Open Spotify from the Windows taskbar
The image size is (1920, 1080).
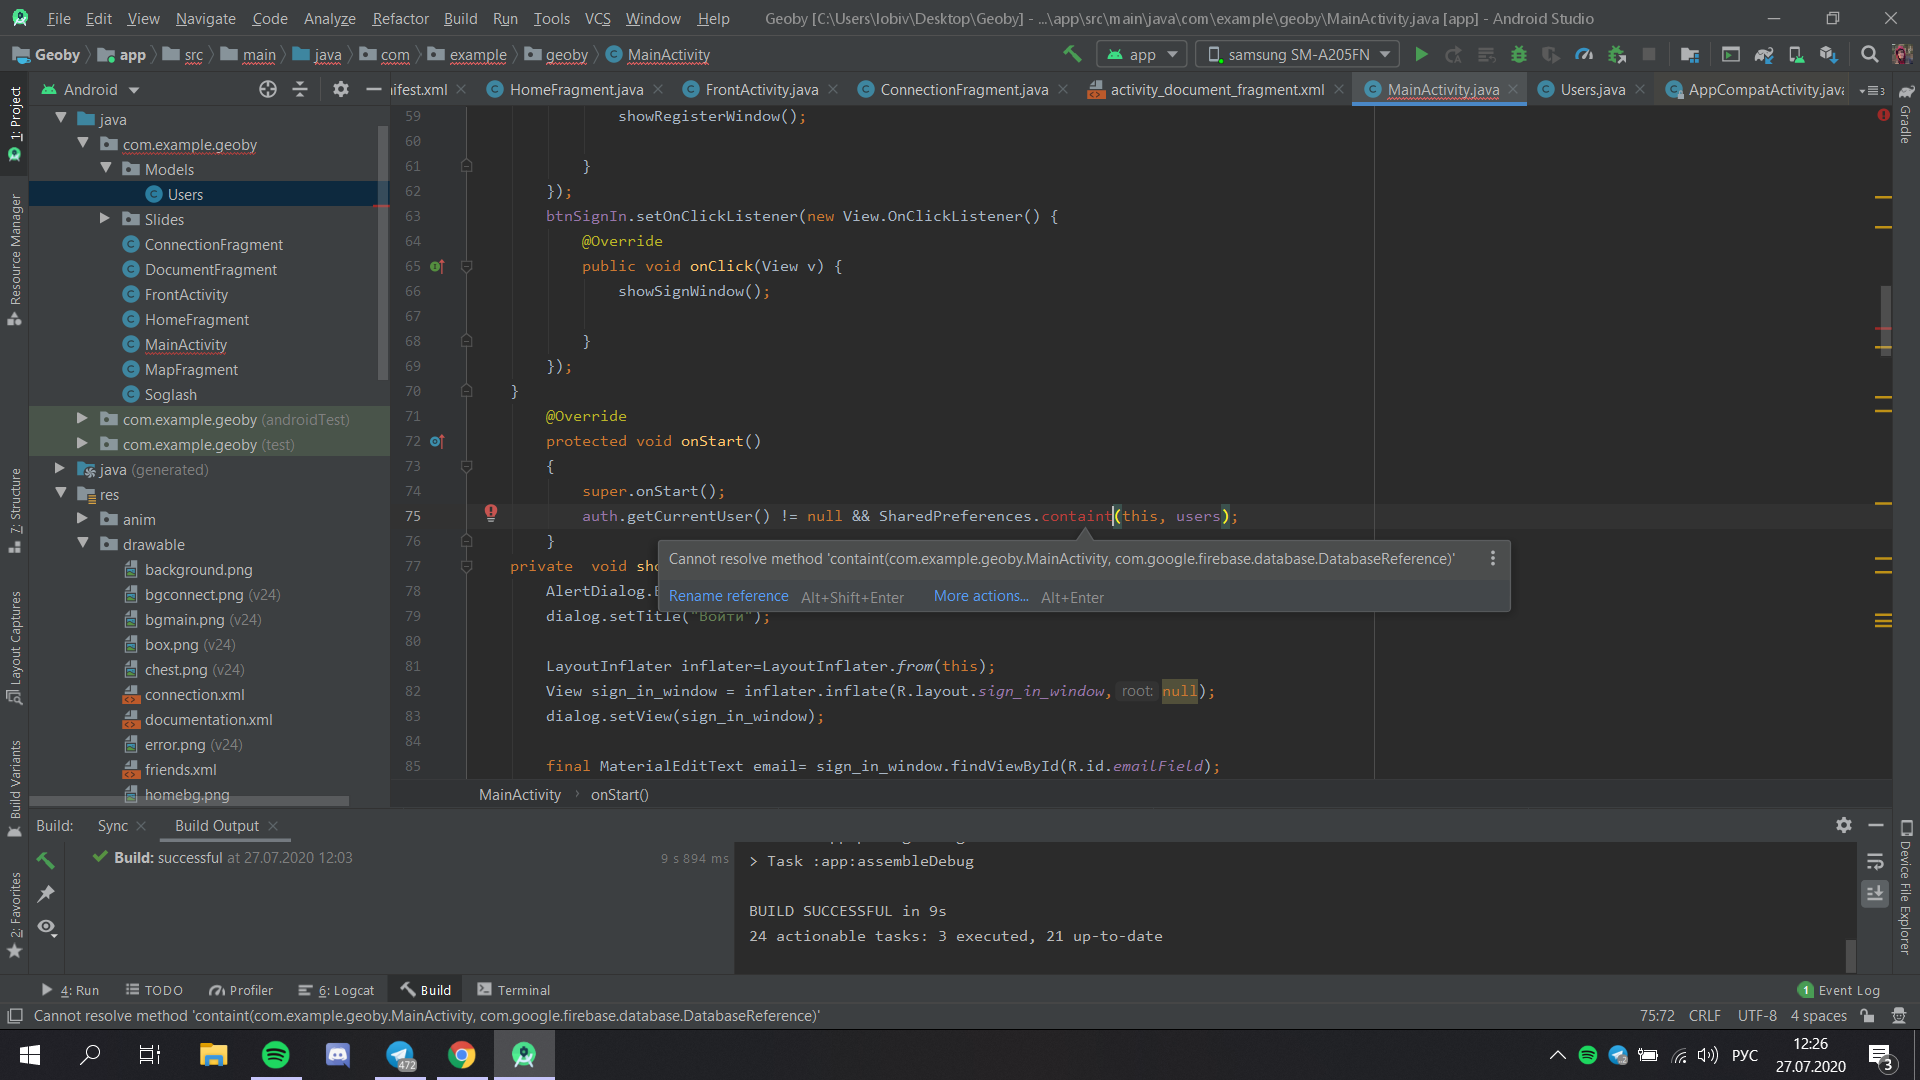(x=276, y=1054)
